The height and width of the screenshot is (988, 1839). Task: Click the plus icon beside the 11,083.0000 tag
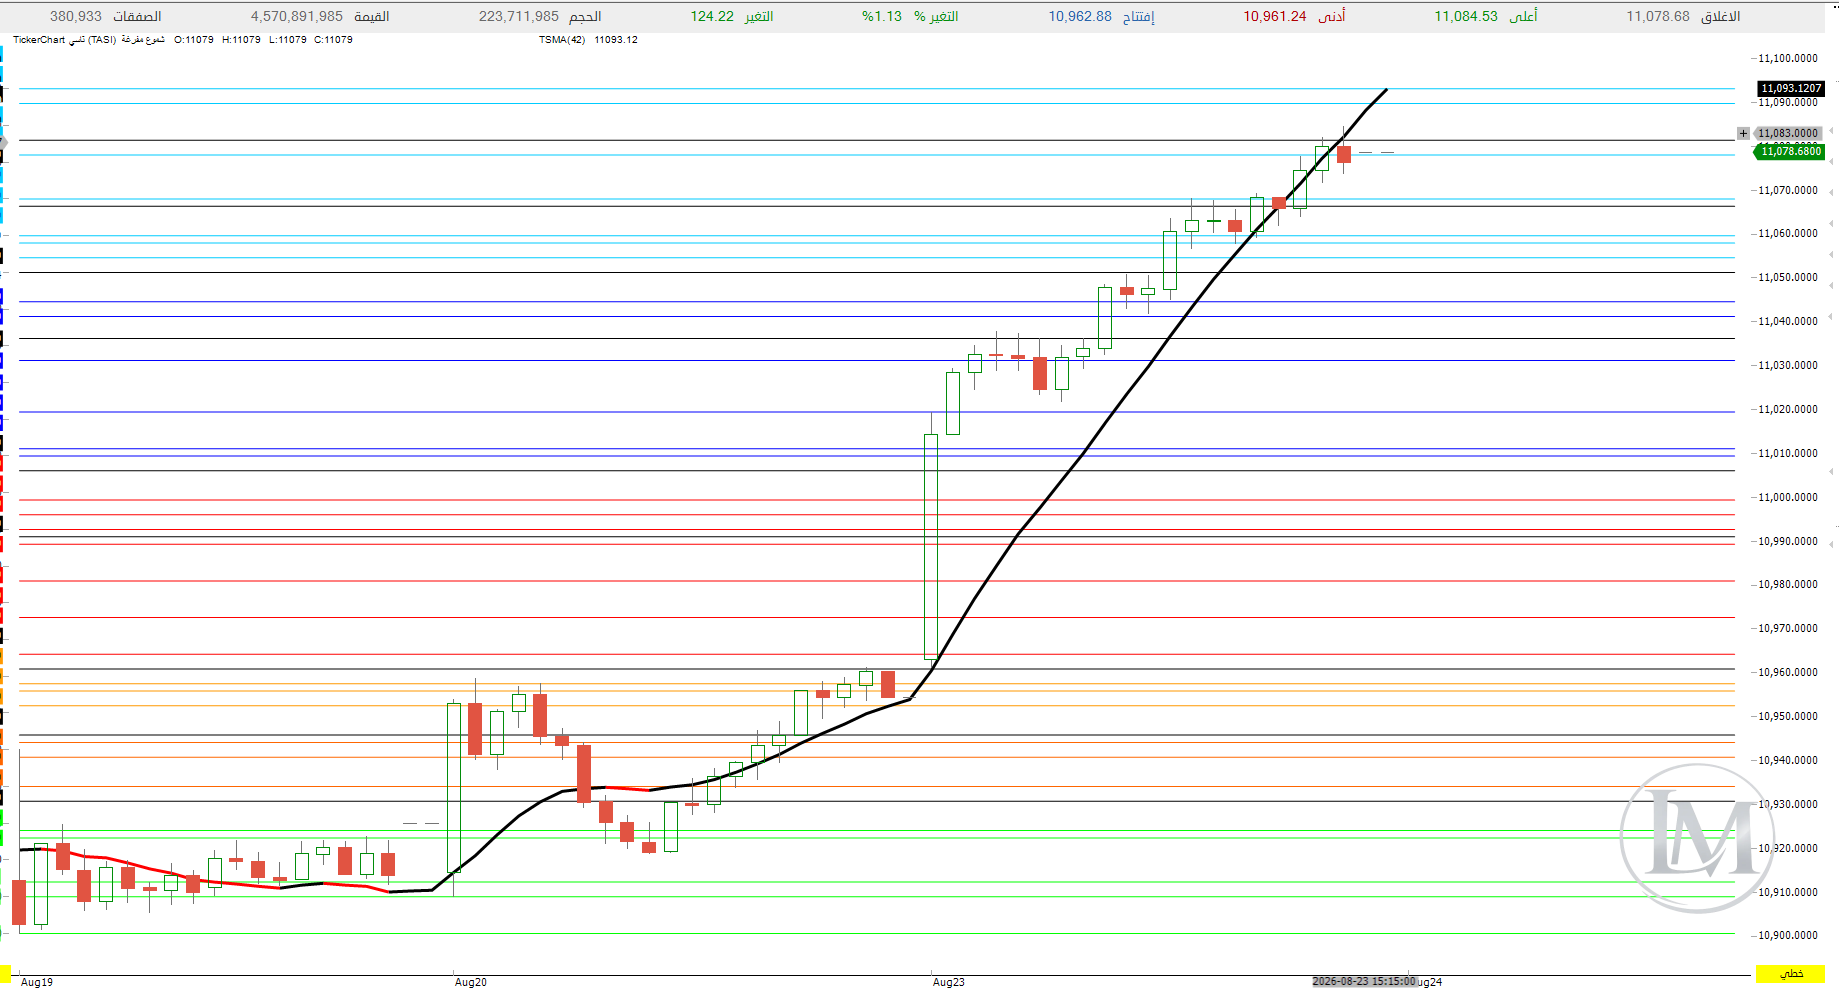(1743, 133)
